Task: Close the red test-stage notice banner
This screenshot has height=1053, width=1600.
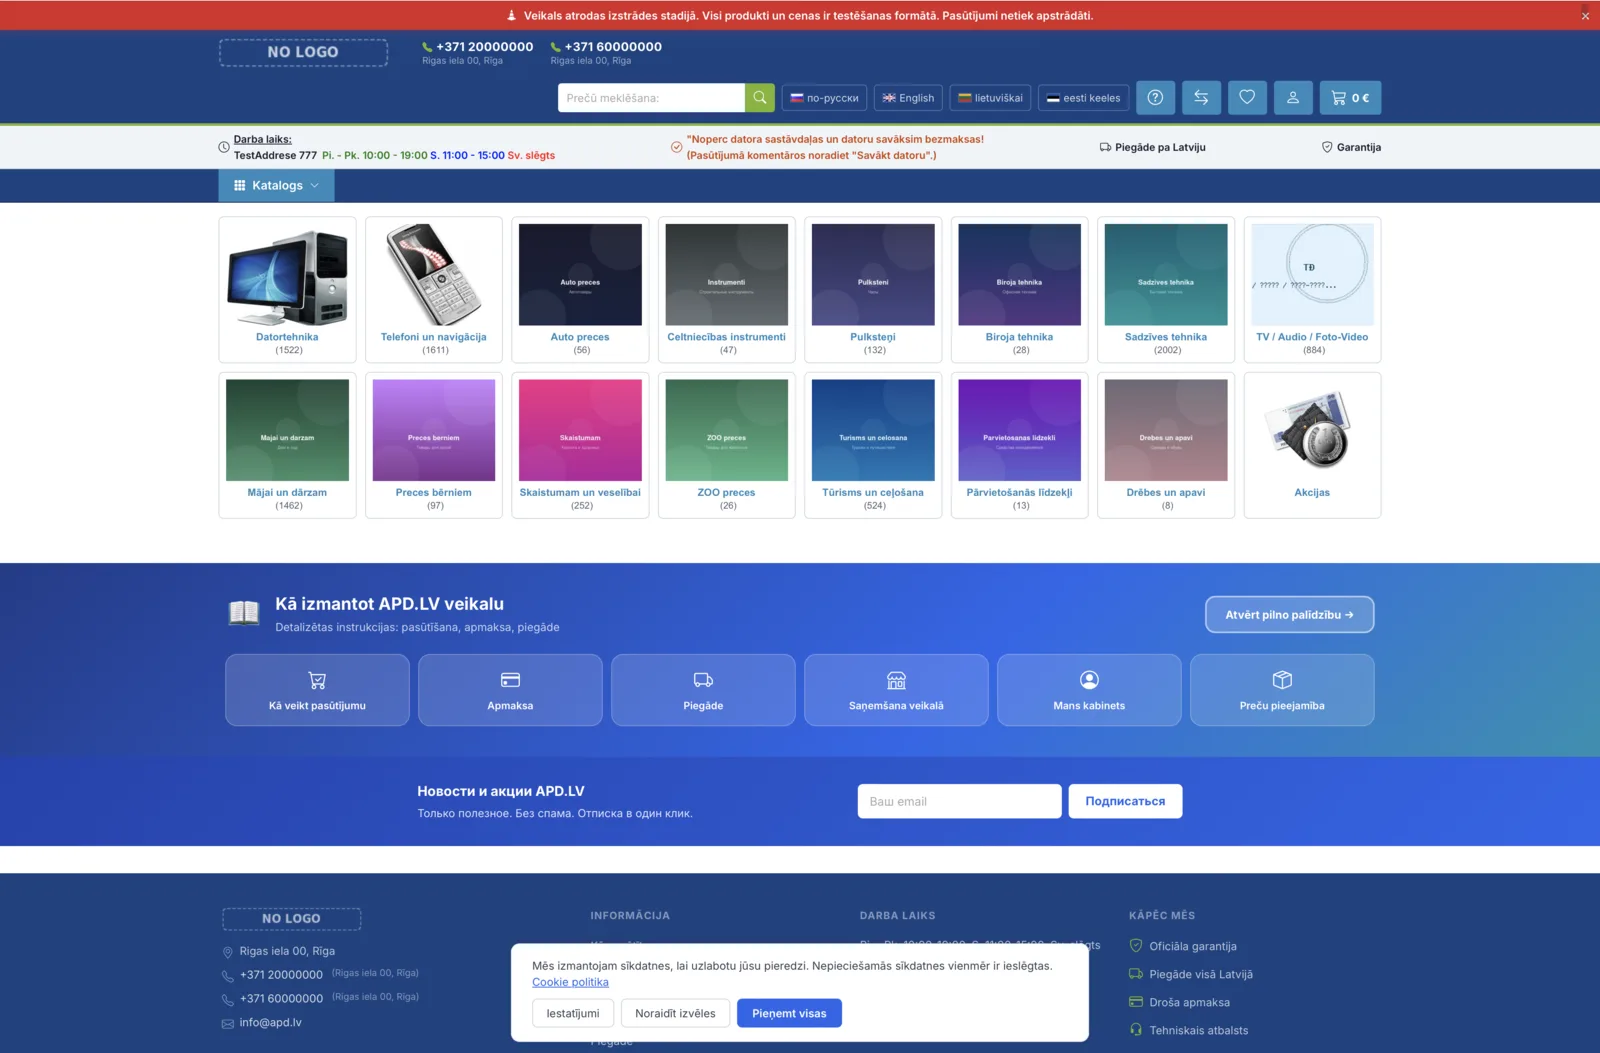Action: click(1585, 16)
